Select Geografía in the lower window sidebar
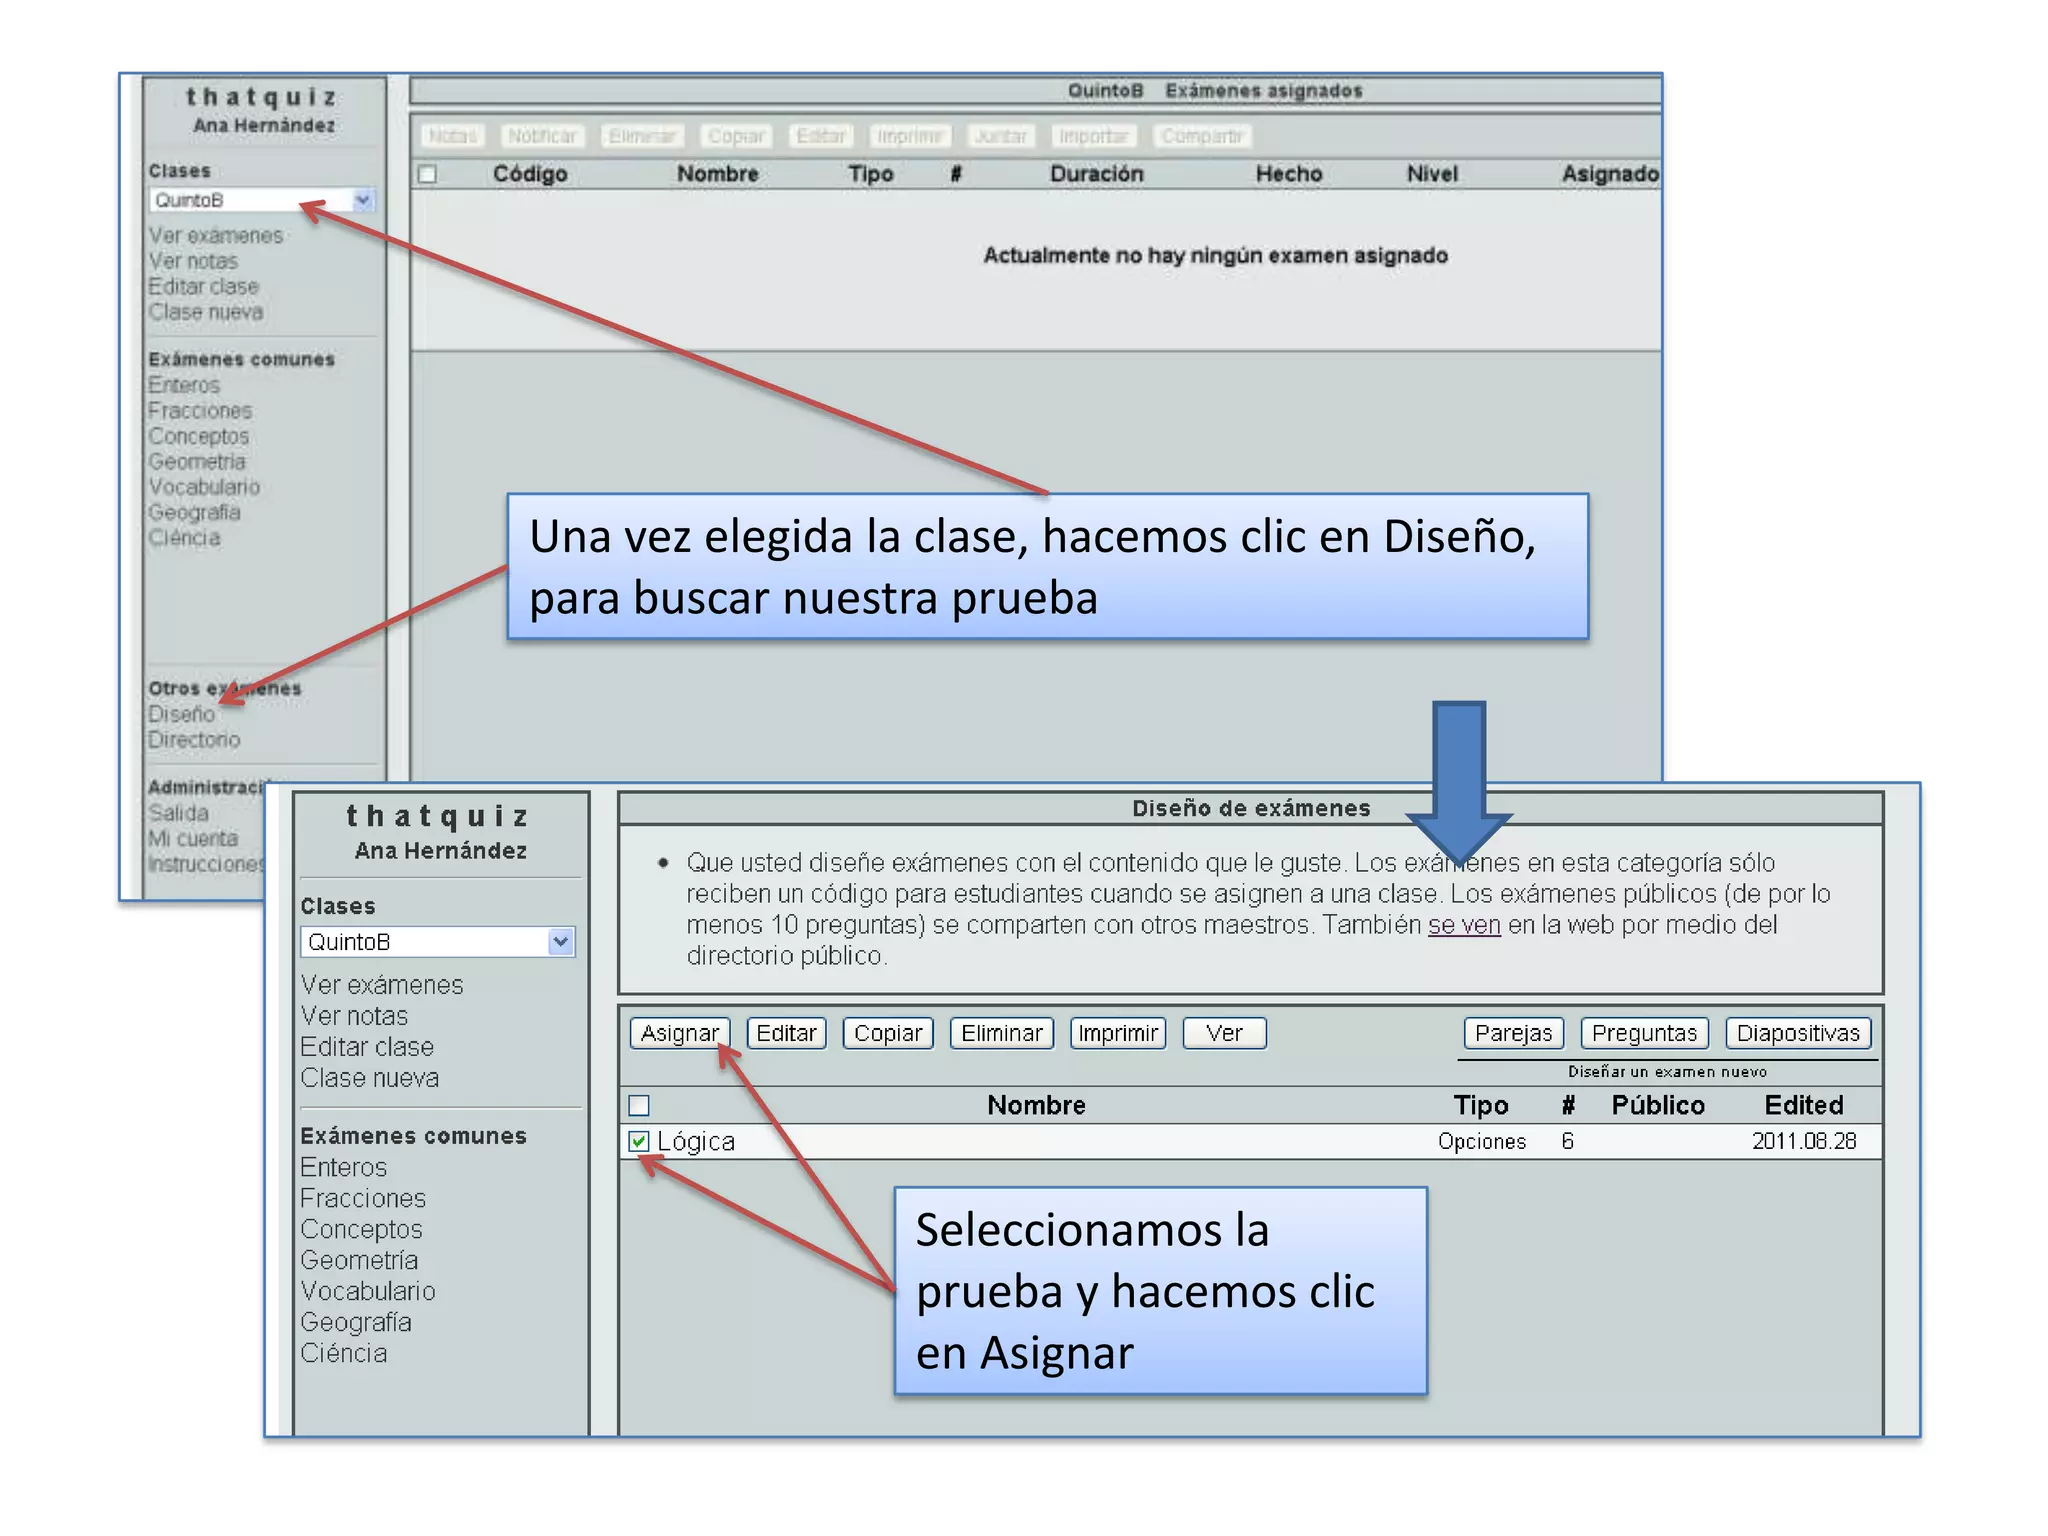This screenshot has height=1536, width=2048. click(356, 1322)
